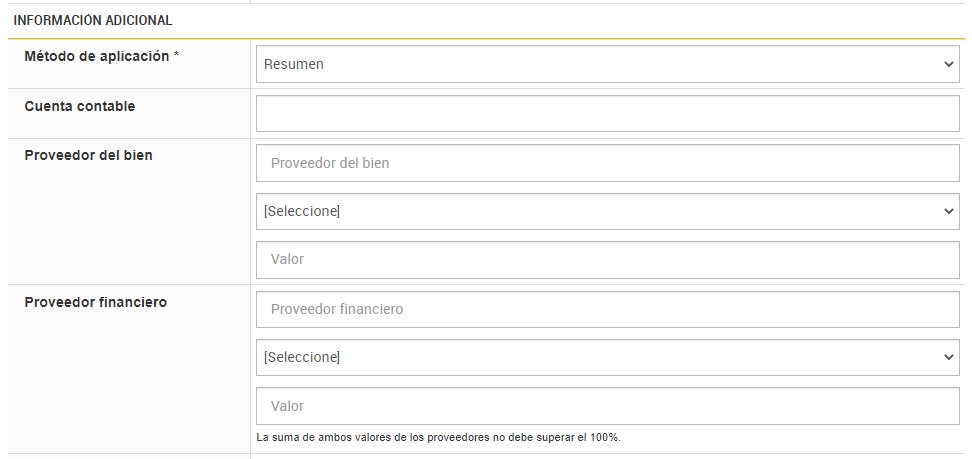Click the Cuenta contable input field
This screenshot has height=459, width=972.
(x=607, y=113)
